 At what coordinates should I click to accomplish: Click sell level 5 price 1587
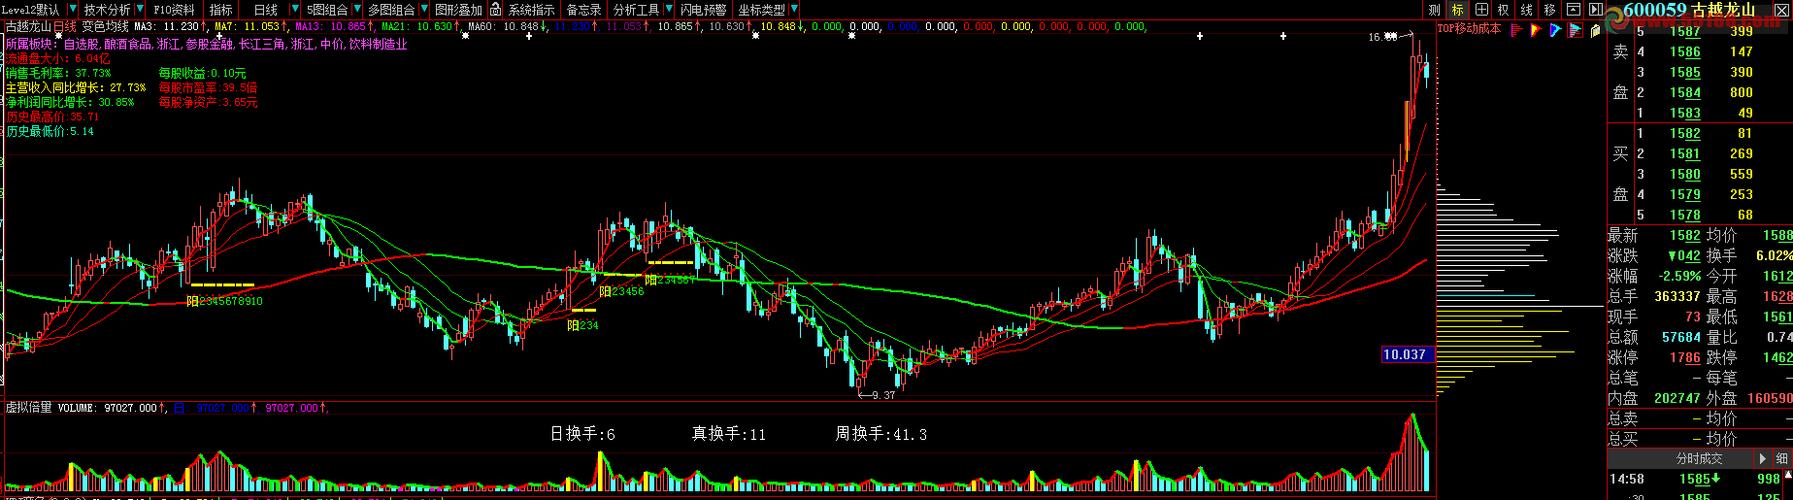pos(1685,32)
